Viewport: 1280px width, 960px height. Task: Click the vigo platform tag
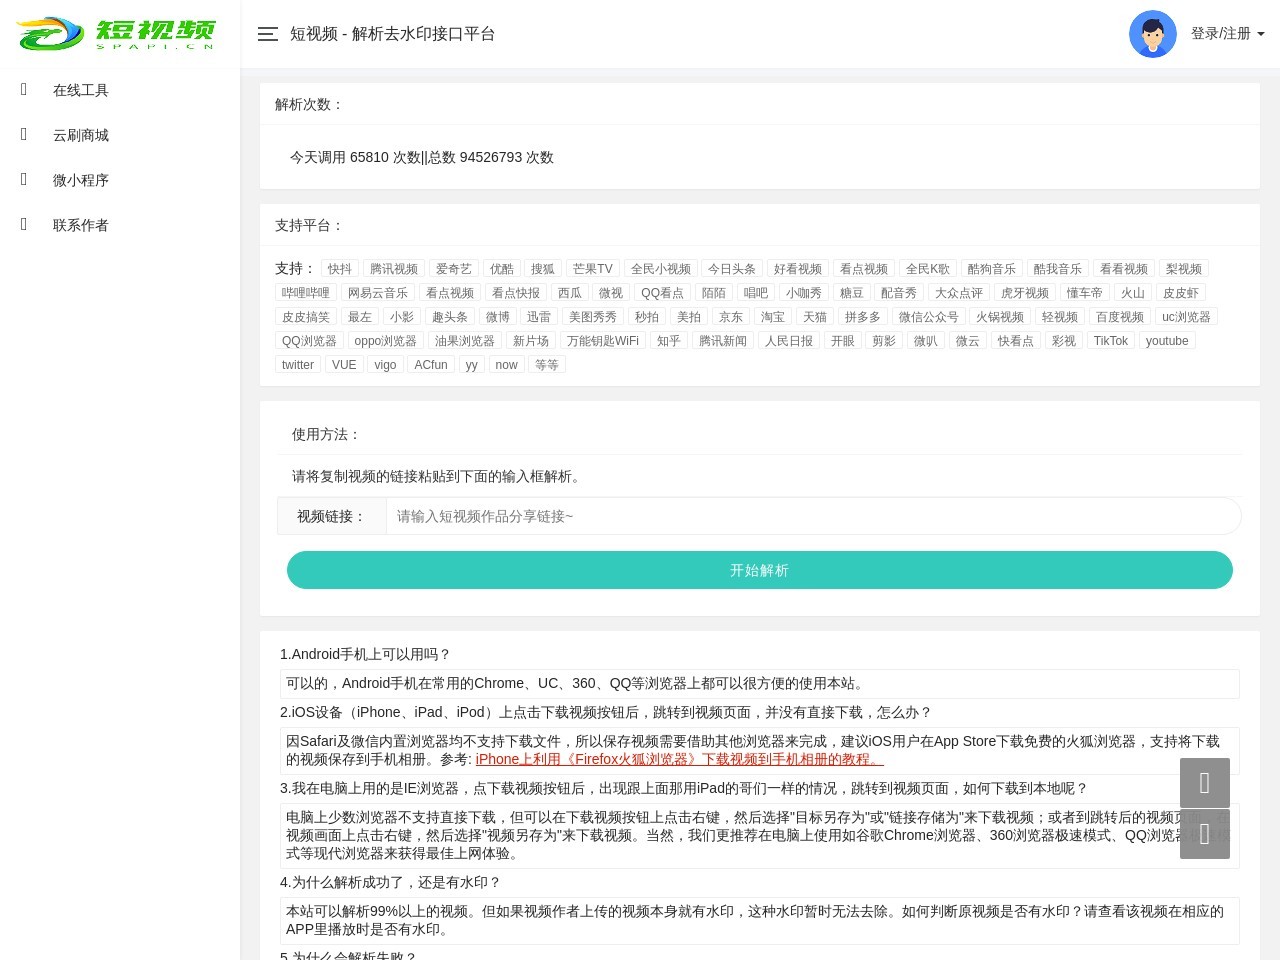point(386,365)
